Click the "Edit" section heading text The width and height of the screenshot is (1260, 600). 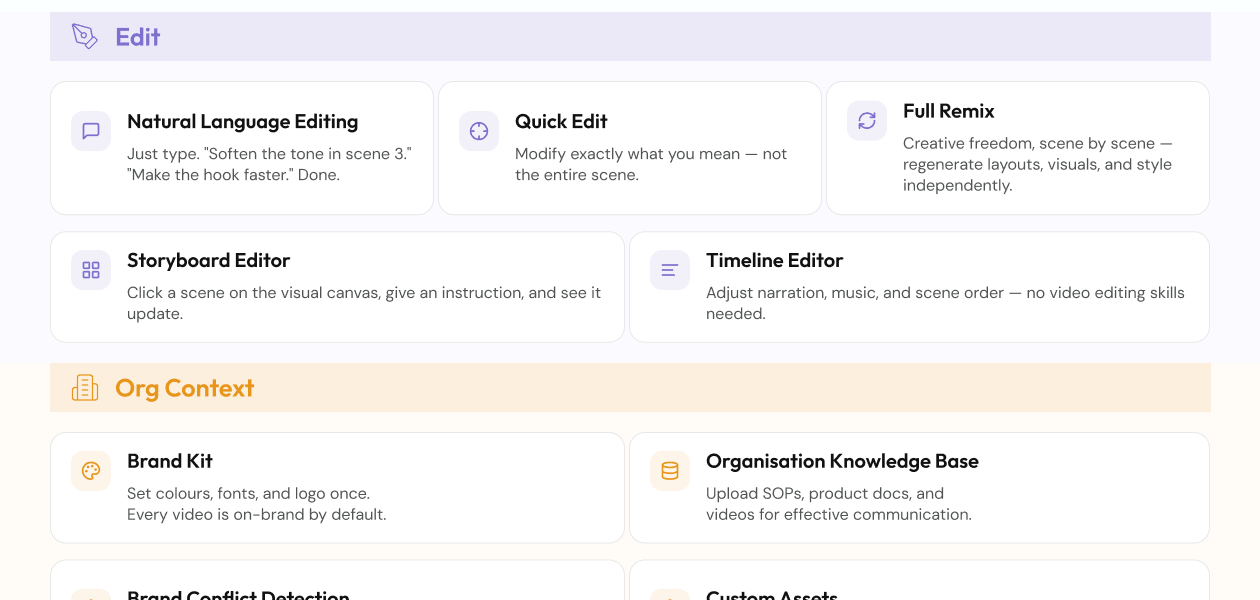tap(138, 37)
